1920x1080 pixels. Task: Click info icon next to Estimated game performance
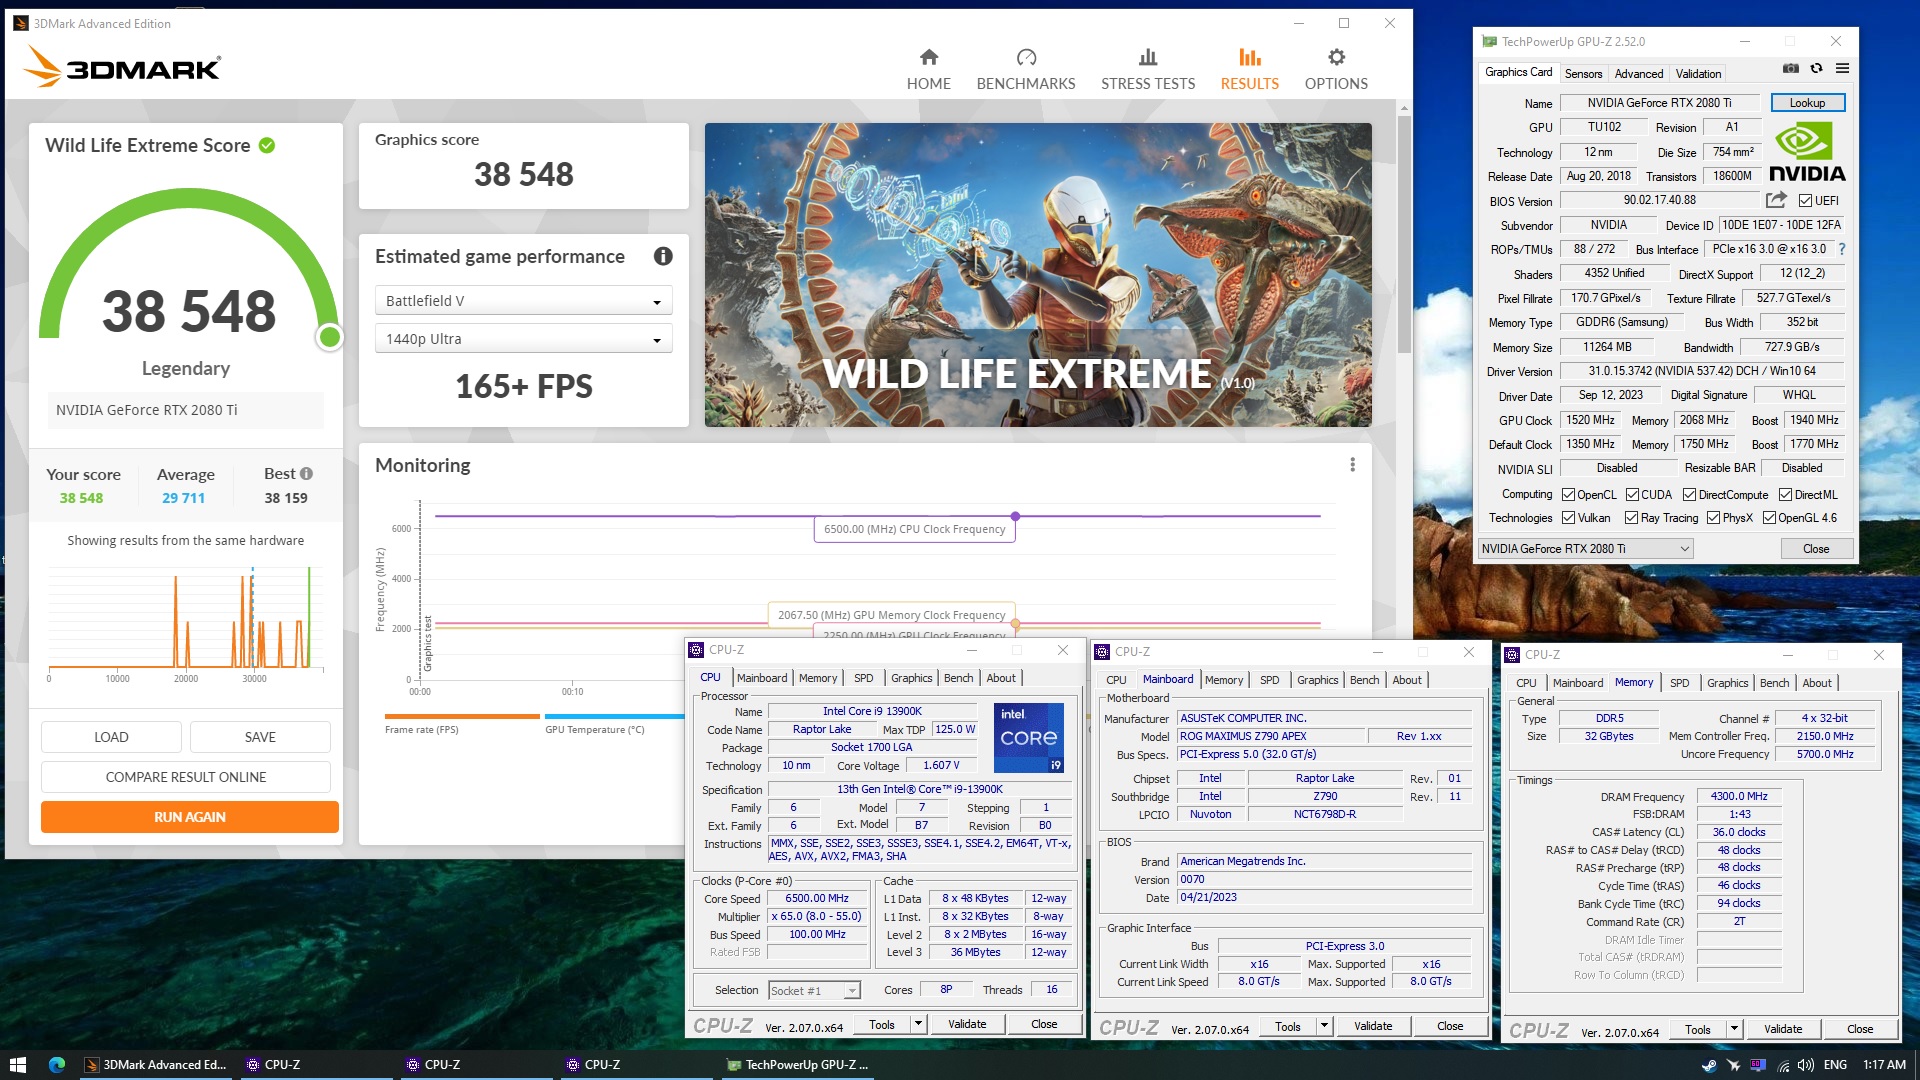pos(663,256)
